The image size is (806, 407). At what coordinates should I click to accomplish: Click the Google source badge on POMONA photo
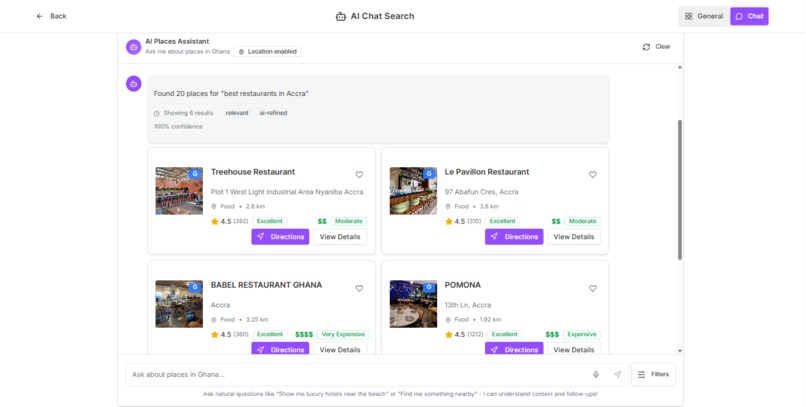429,287
